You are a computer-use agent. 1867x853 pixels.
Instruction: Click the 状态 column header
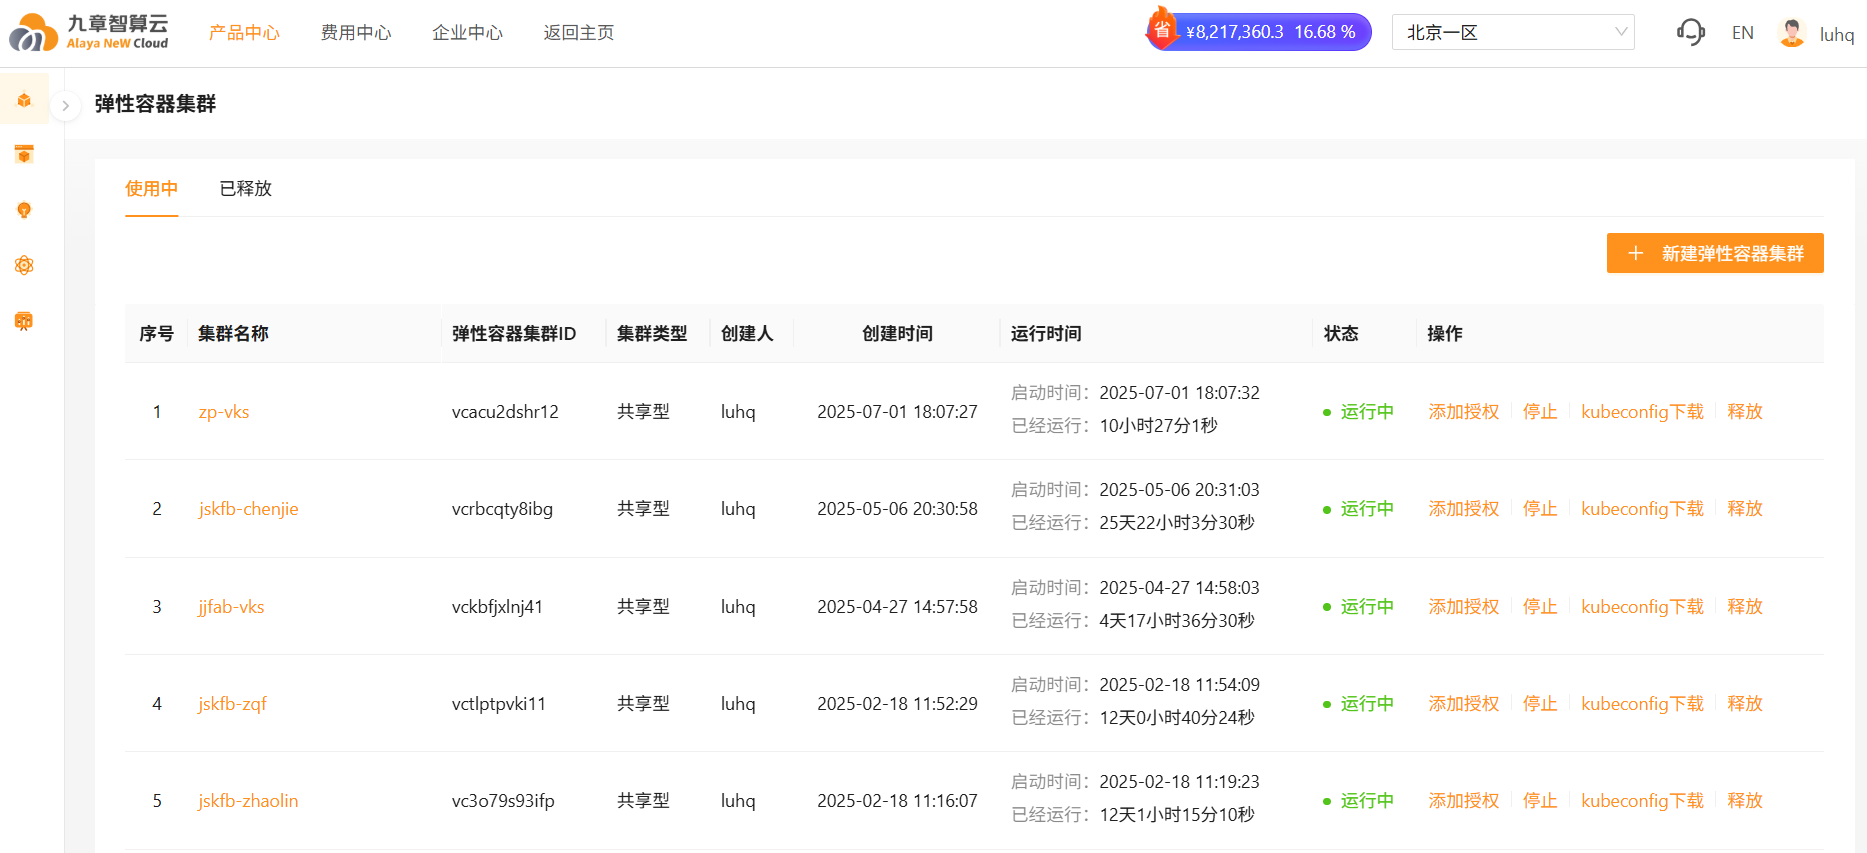(x=1341, y=334)
